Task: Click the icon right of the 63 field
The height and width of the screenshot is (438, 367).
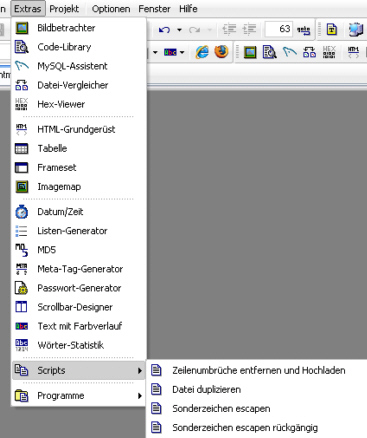Action: [303, 30]
